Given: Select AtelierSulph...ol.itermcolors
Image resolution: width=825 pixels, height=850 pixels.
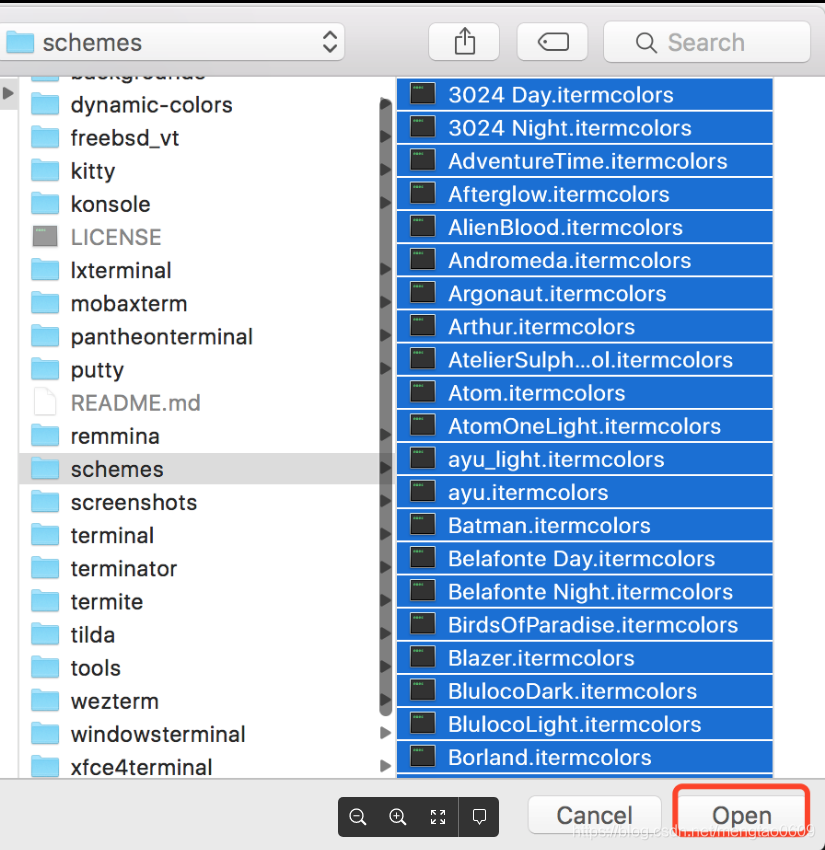Looking at the screenshot, I should tap(585, 359).
